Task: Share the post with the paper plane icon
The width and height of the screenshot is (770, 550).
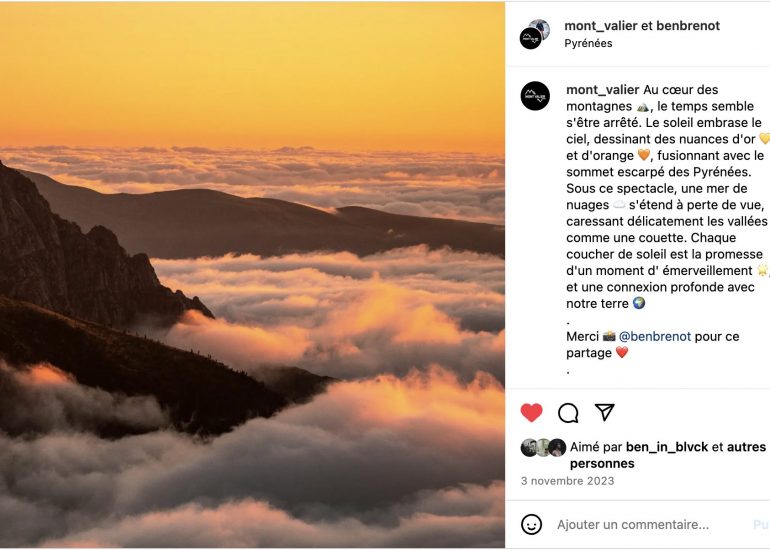Action: [x=604, y=413]
